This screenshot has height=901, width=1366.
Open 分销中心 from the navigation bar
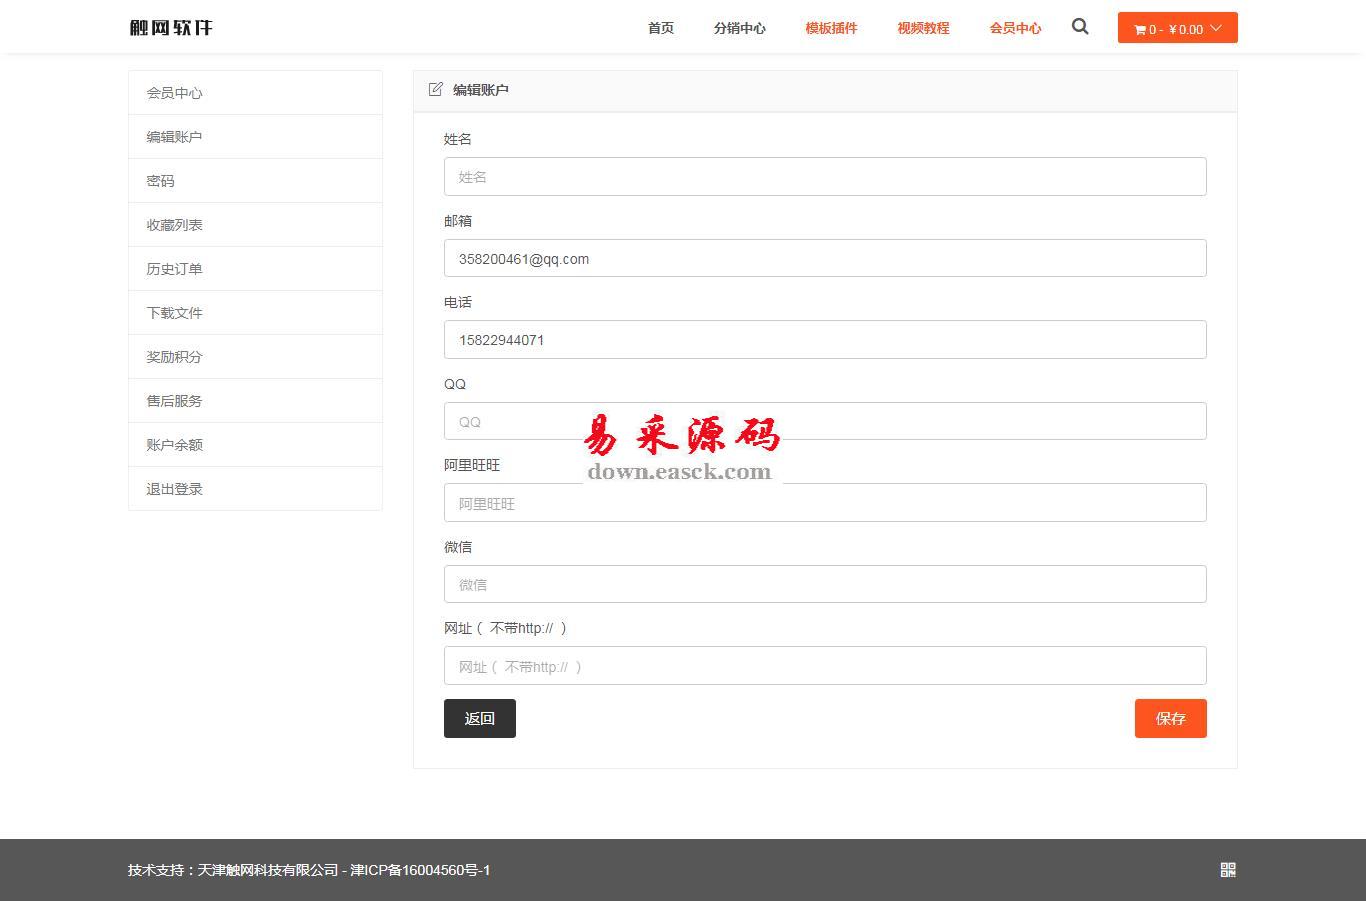[x=739, y=28]
